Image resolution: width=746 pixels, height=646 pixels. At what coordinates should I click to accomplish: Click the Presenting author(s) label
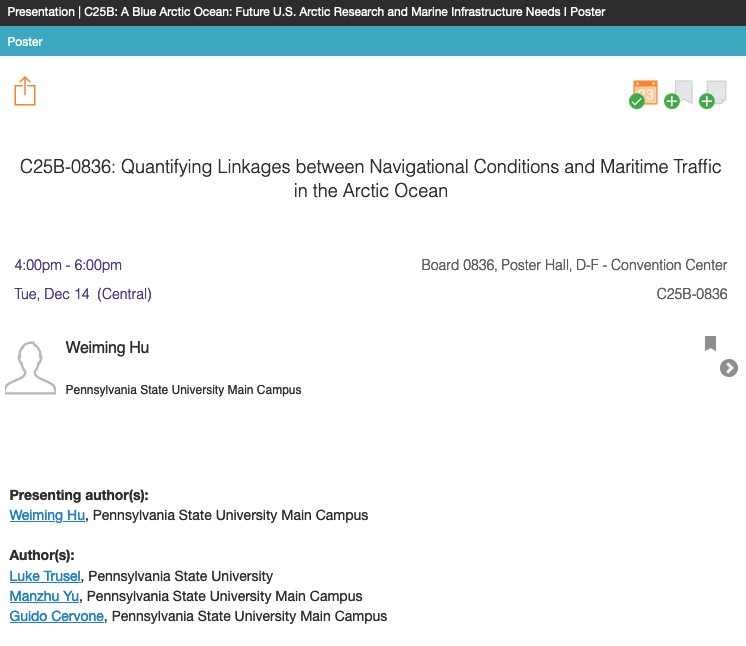coord(79,495)
